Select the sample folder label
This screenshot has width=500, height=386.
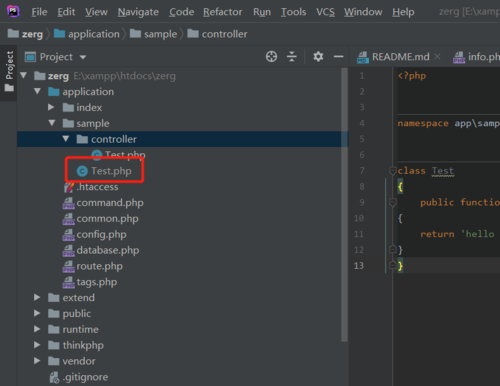[93, 123]
